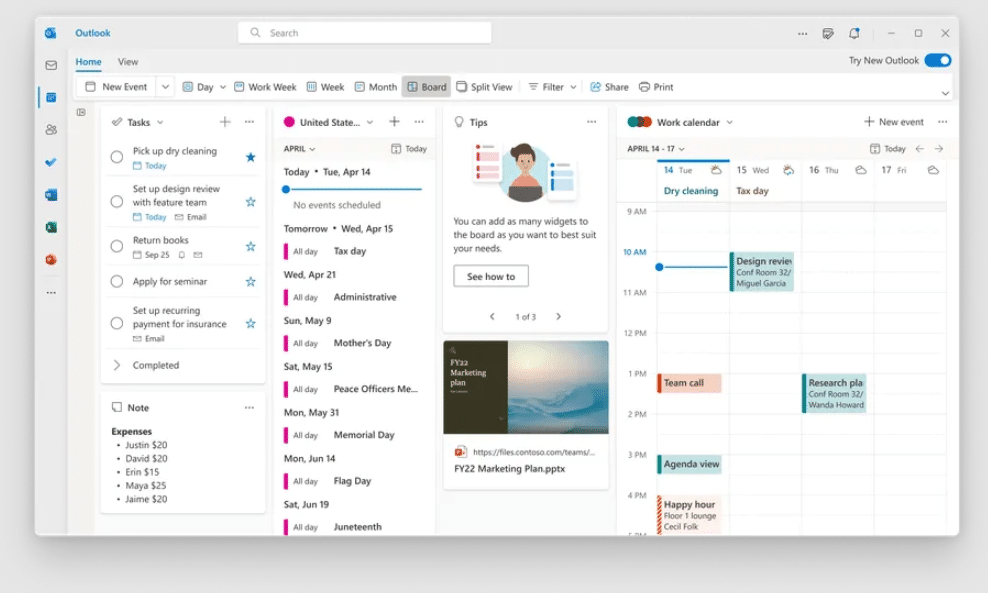Star the Apply for seminar task
Screen dimensions: 988x593
251,282
